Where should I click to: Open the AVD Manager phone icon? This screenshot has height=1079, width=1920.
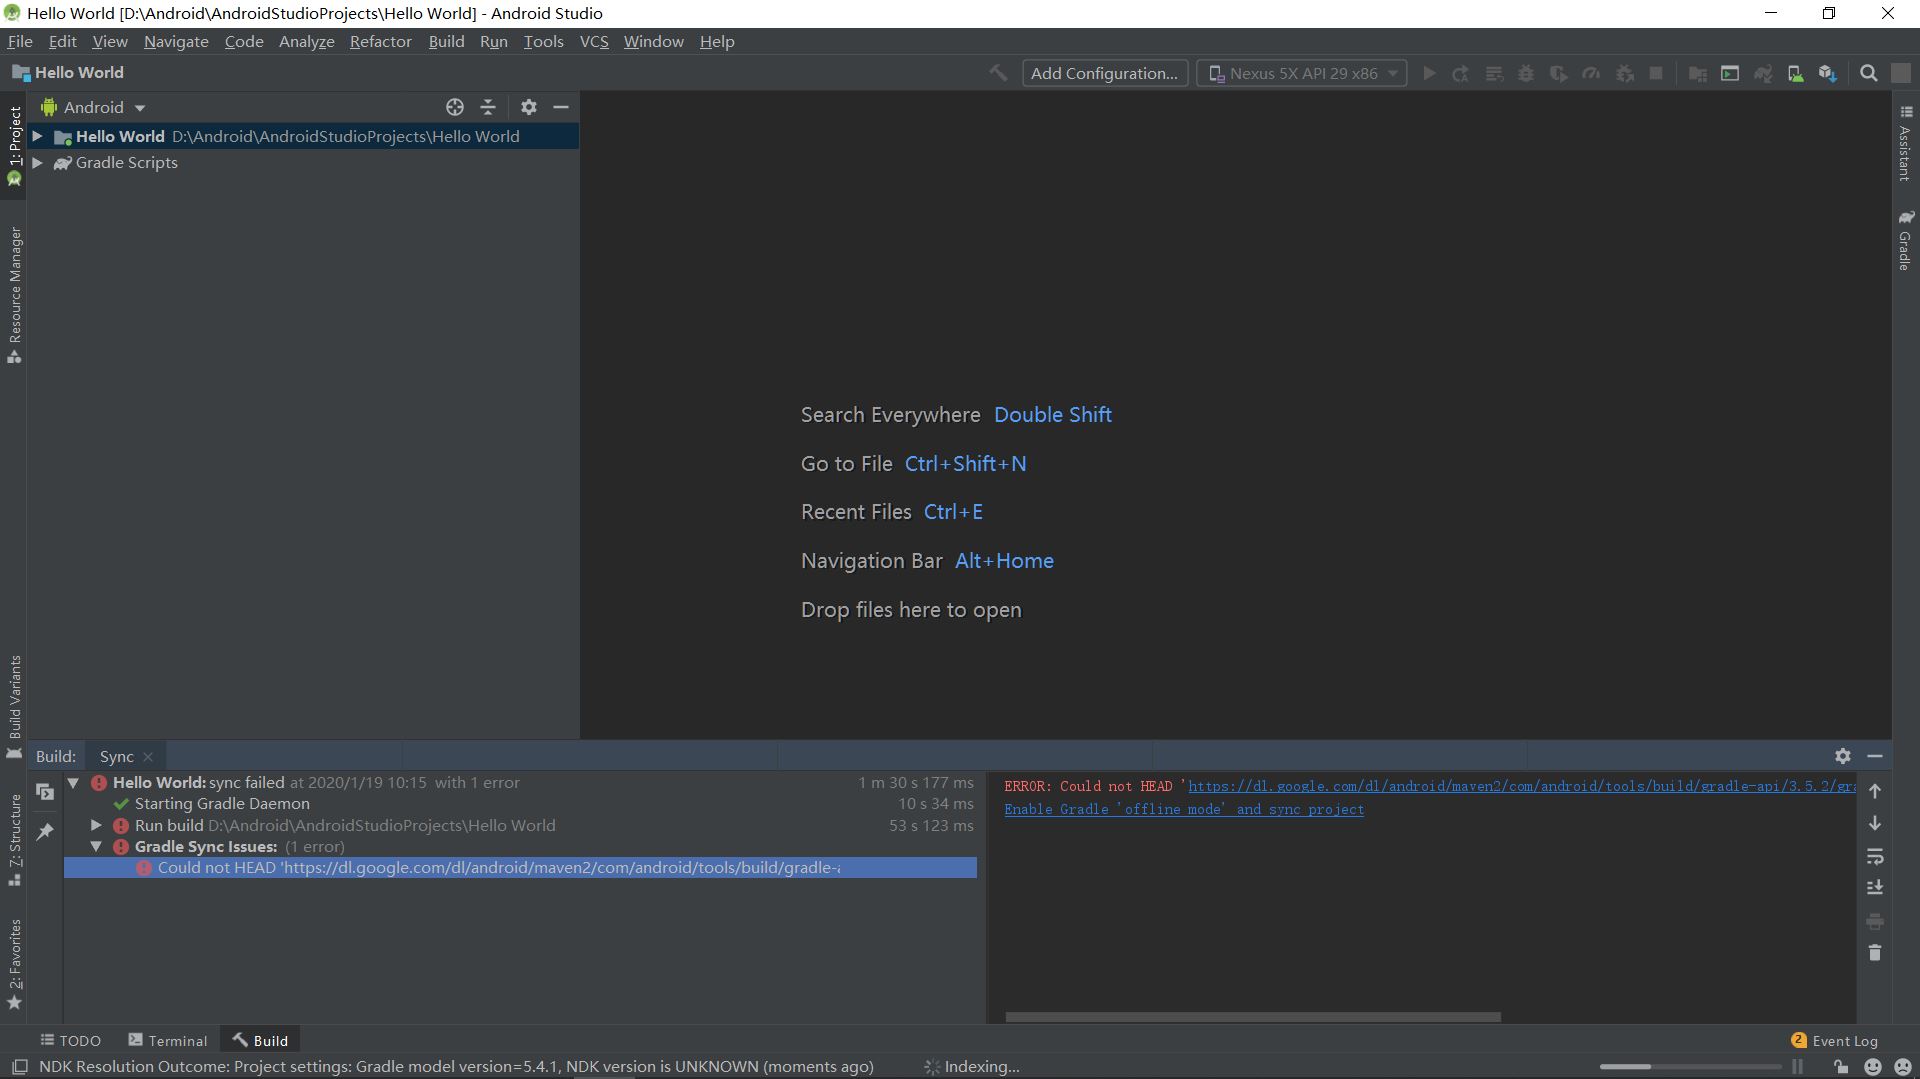point(1796,73)
